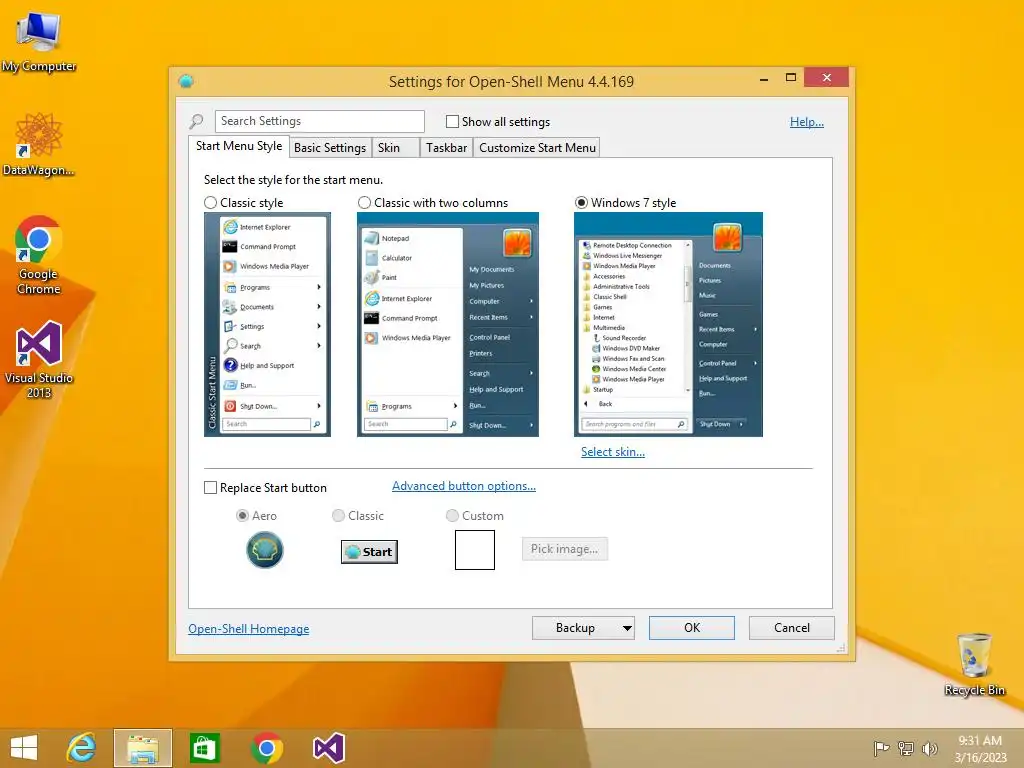Click the search magnifier icon in settings
1024x768 pixels.
197,121
